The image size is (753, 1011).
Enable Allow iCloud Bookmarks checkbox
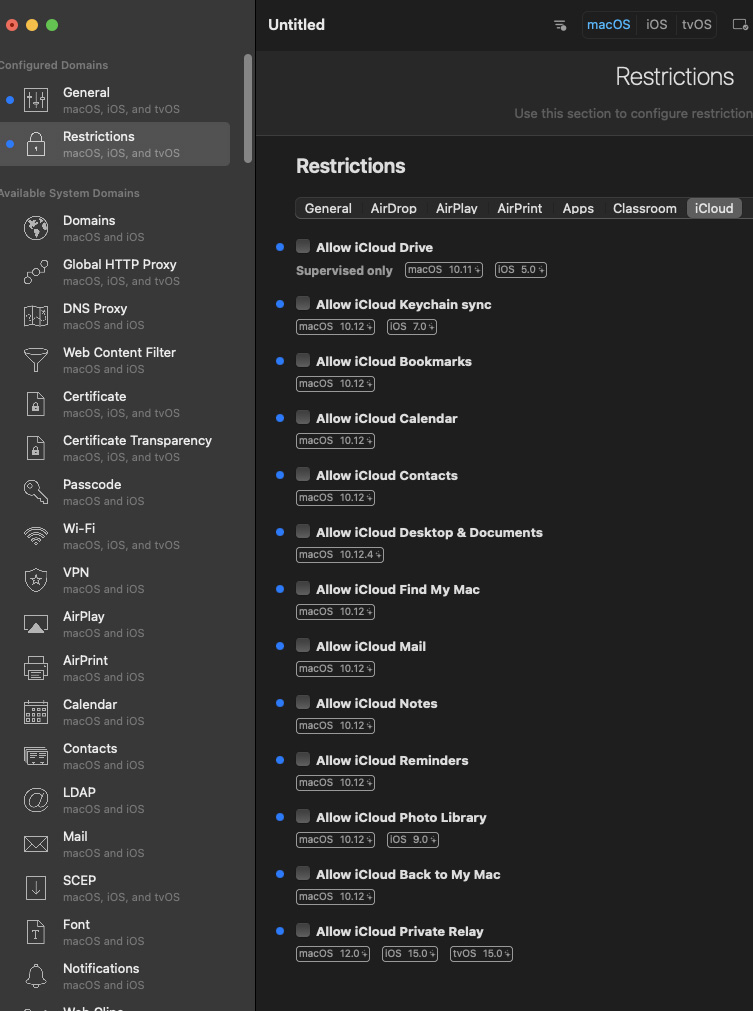pos(303,360)
